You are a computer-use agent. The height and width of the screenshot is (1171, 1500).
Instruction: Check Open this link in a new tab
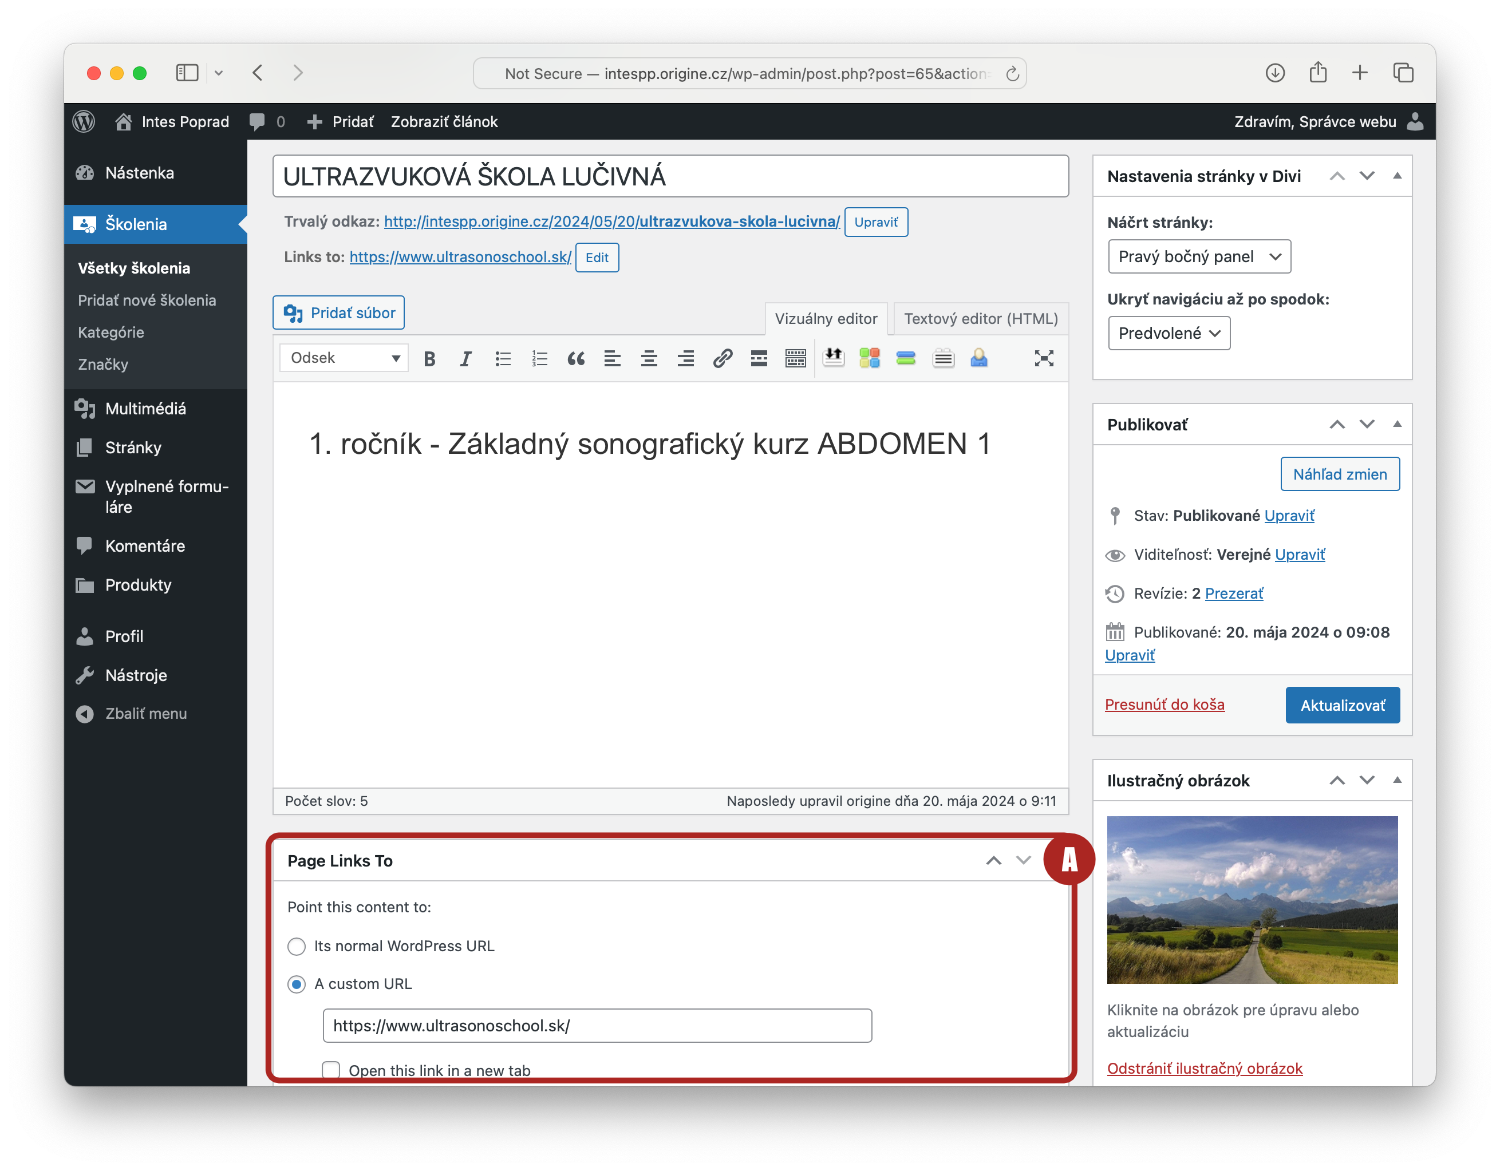(x=331, y=1070)
